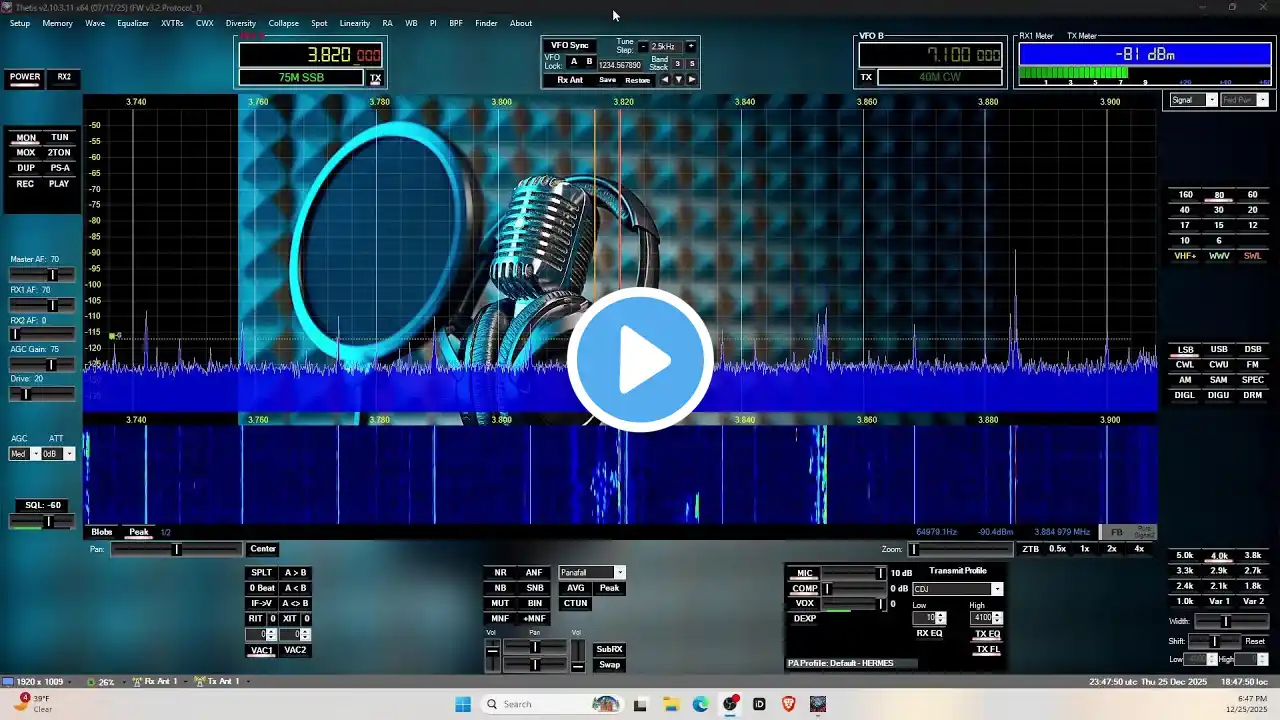Open the Windows Start menu

pyautogui.click(x=463, y=704)
